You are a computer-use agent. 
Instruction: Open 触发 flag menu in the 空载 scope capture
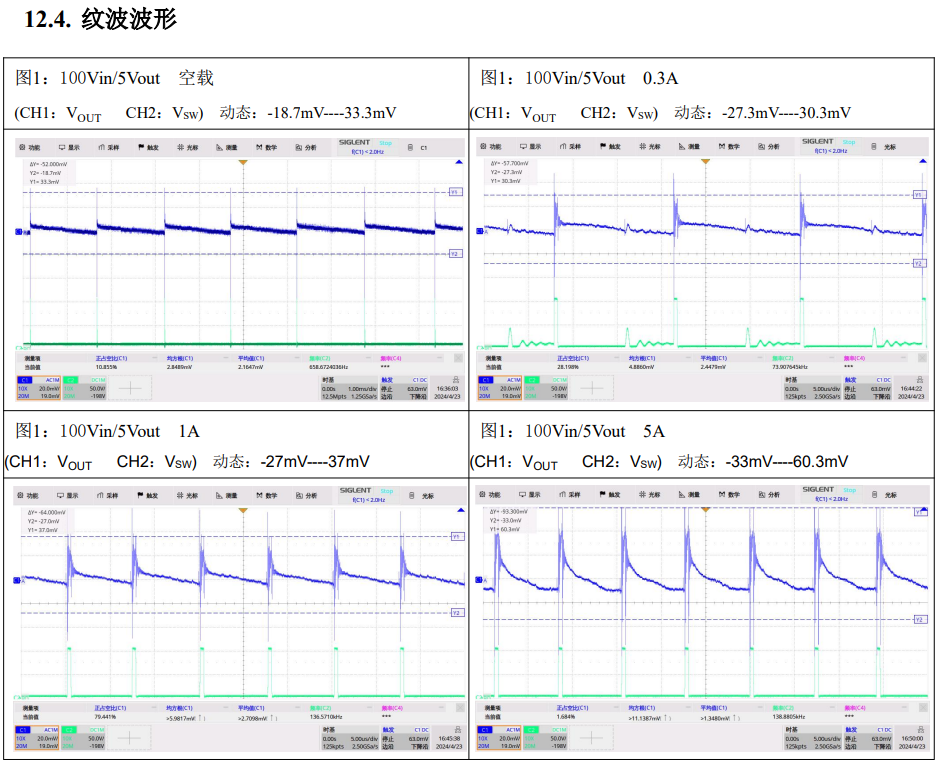coord(148,147)
